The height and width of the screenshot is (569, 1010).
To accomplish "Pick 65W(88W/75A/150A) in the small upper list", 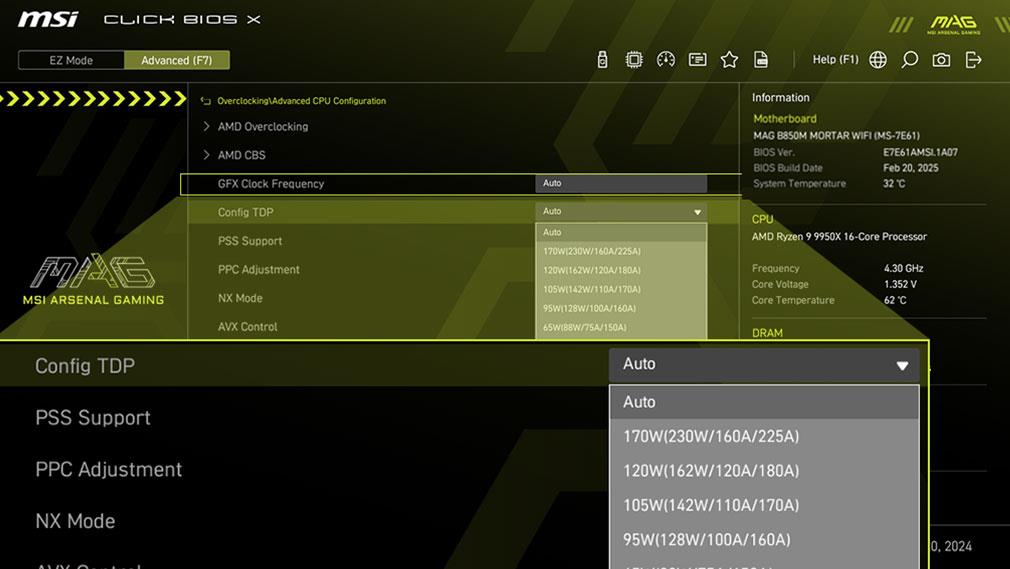I will (x=585, y=327).
